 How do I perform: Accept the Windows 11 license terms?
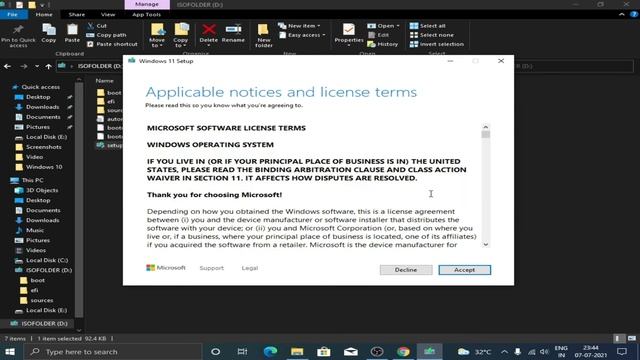[464, 270]
